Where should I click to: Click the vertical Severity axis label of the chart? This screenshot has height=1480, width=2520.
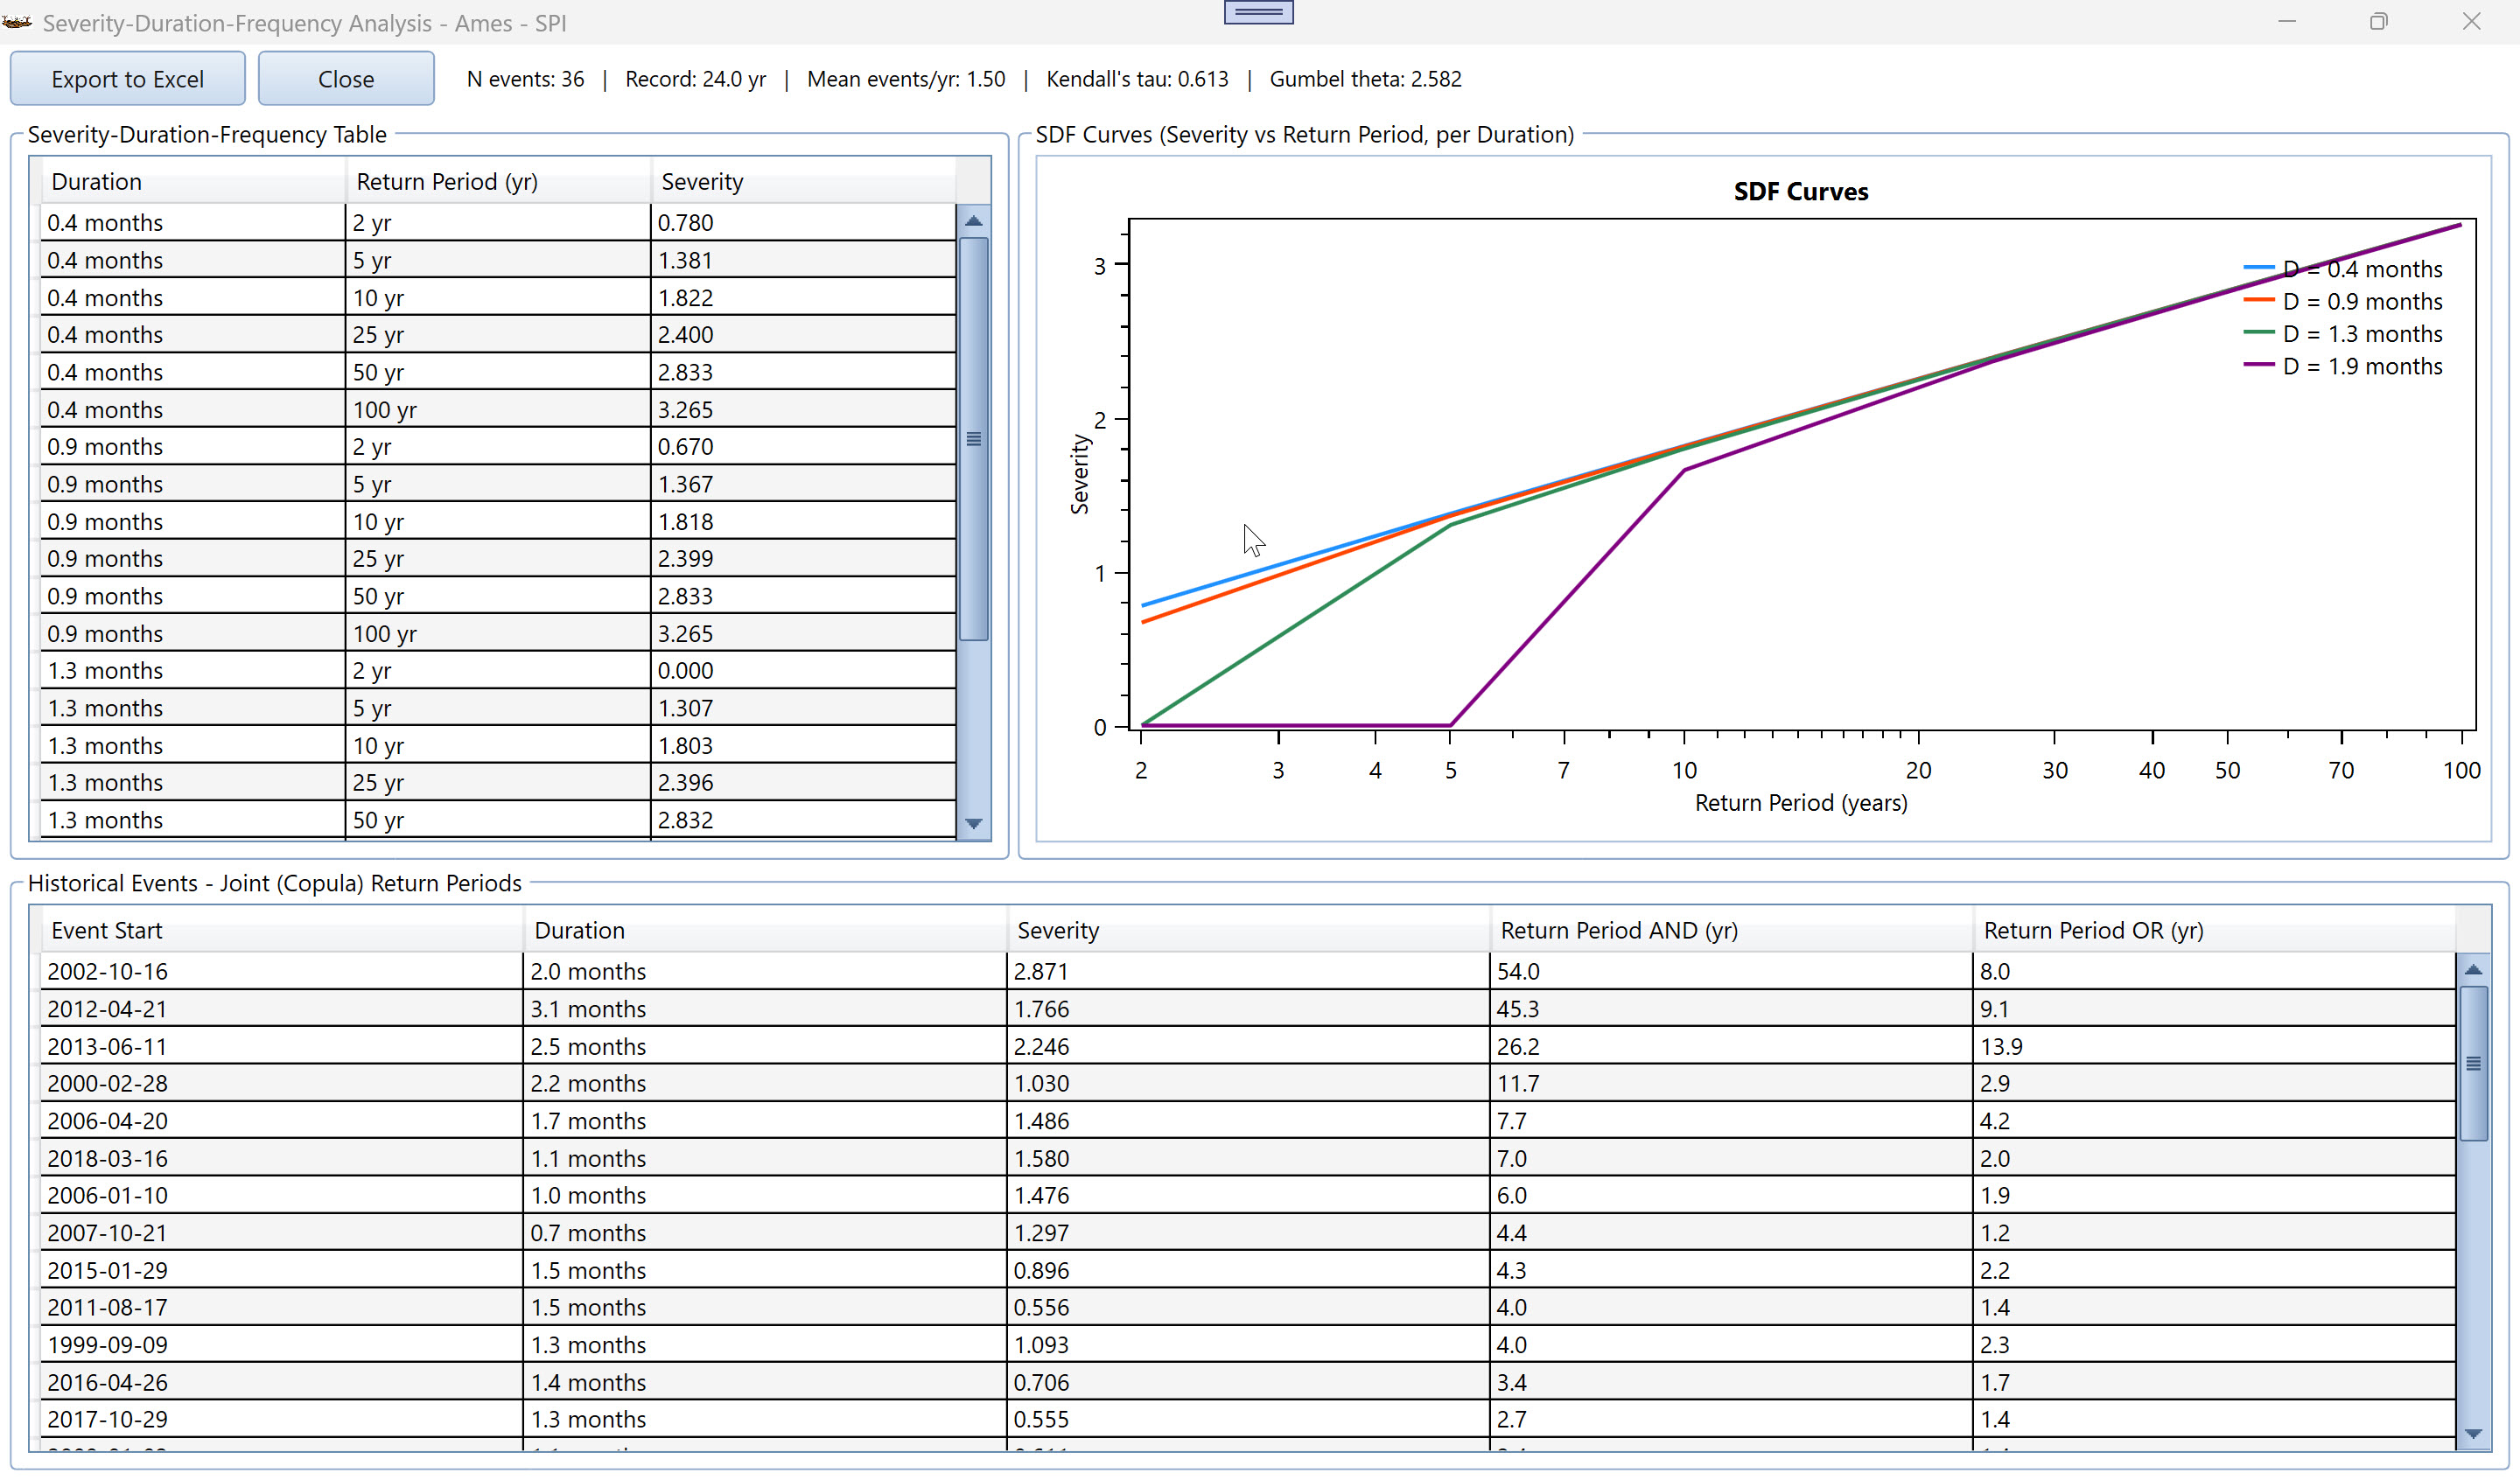click(x=1079, y=474)
